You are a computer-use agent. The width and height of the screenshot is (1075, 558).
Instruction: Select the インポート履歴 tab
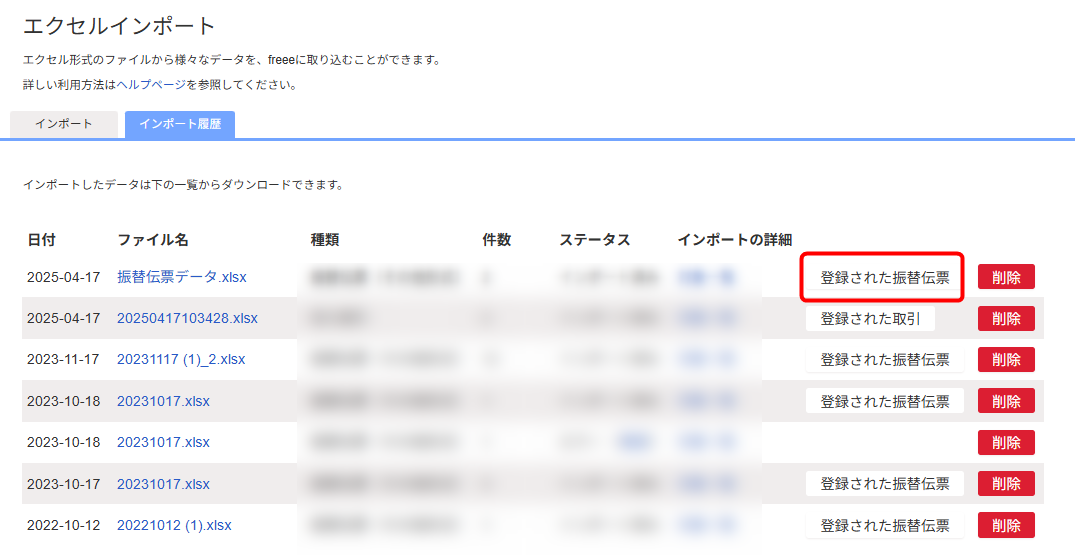point(180,124)
